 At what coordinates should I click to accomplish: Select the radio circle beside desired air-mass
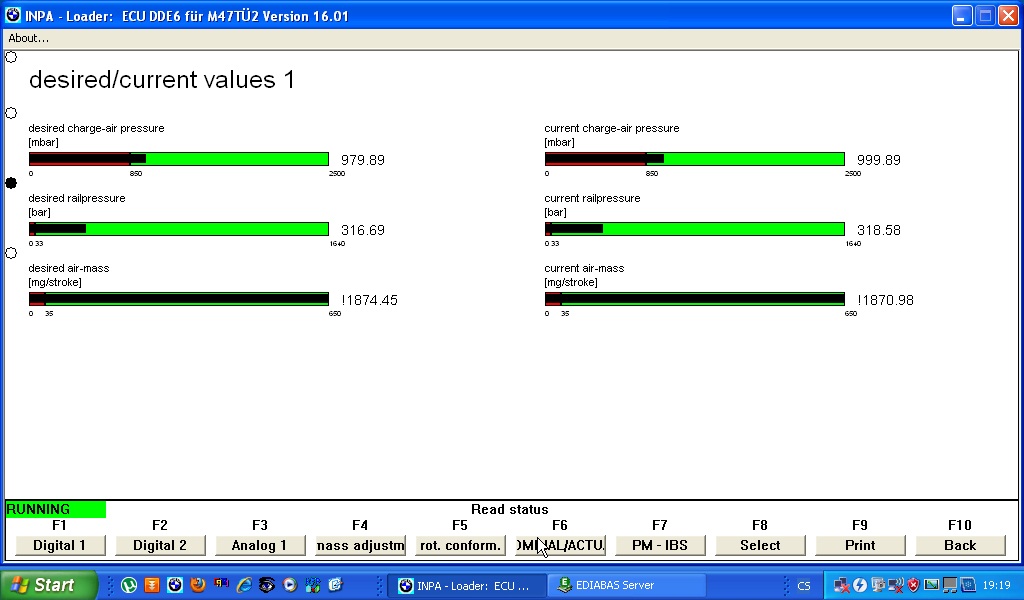click(x=11, y=253)
